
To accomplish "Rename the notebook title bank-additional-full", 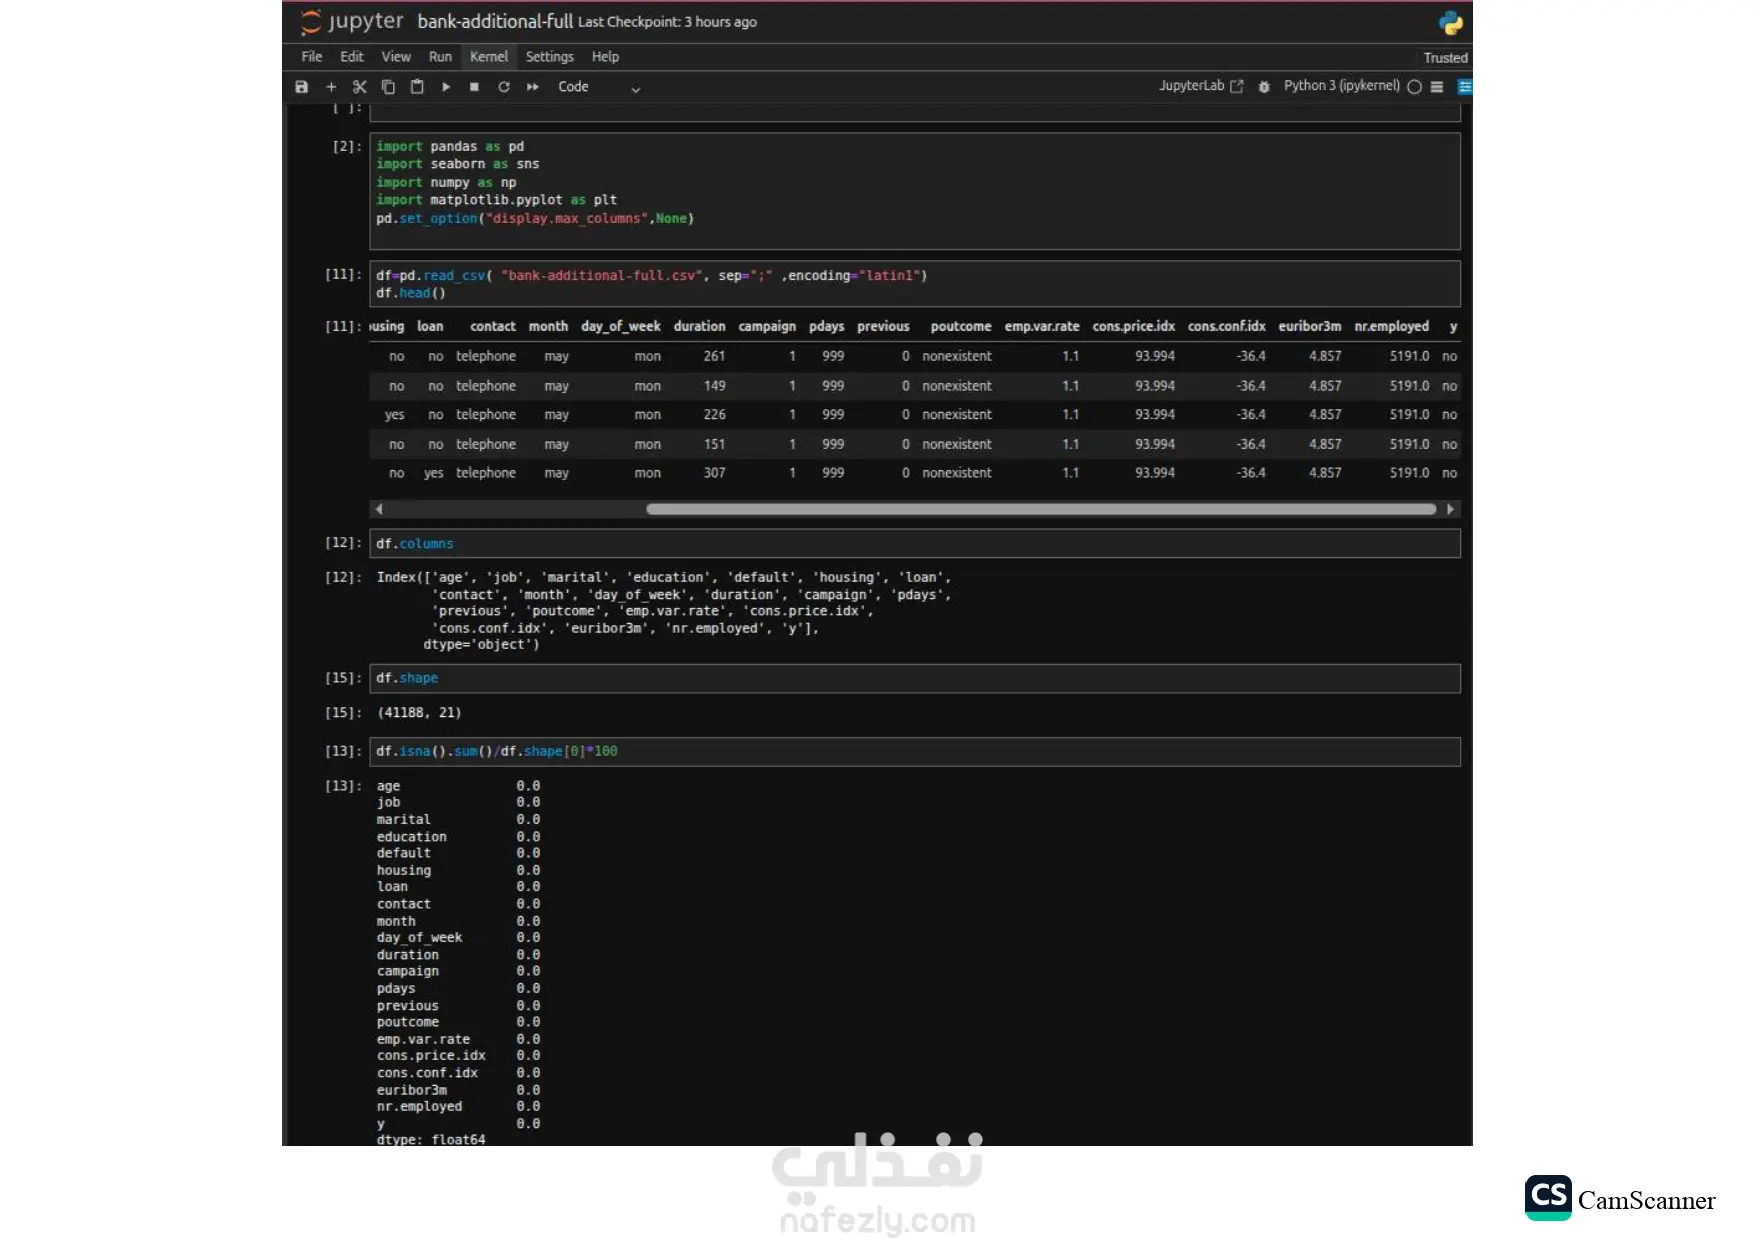I will click(x=495, y=21).
